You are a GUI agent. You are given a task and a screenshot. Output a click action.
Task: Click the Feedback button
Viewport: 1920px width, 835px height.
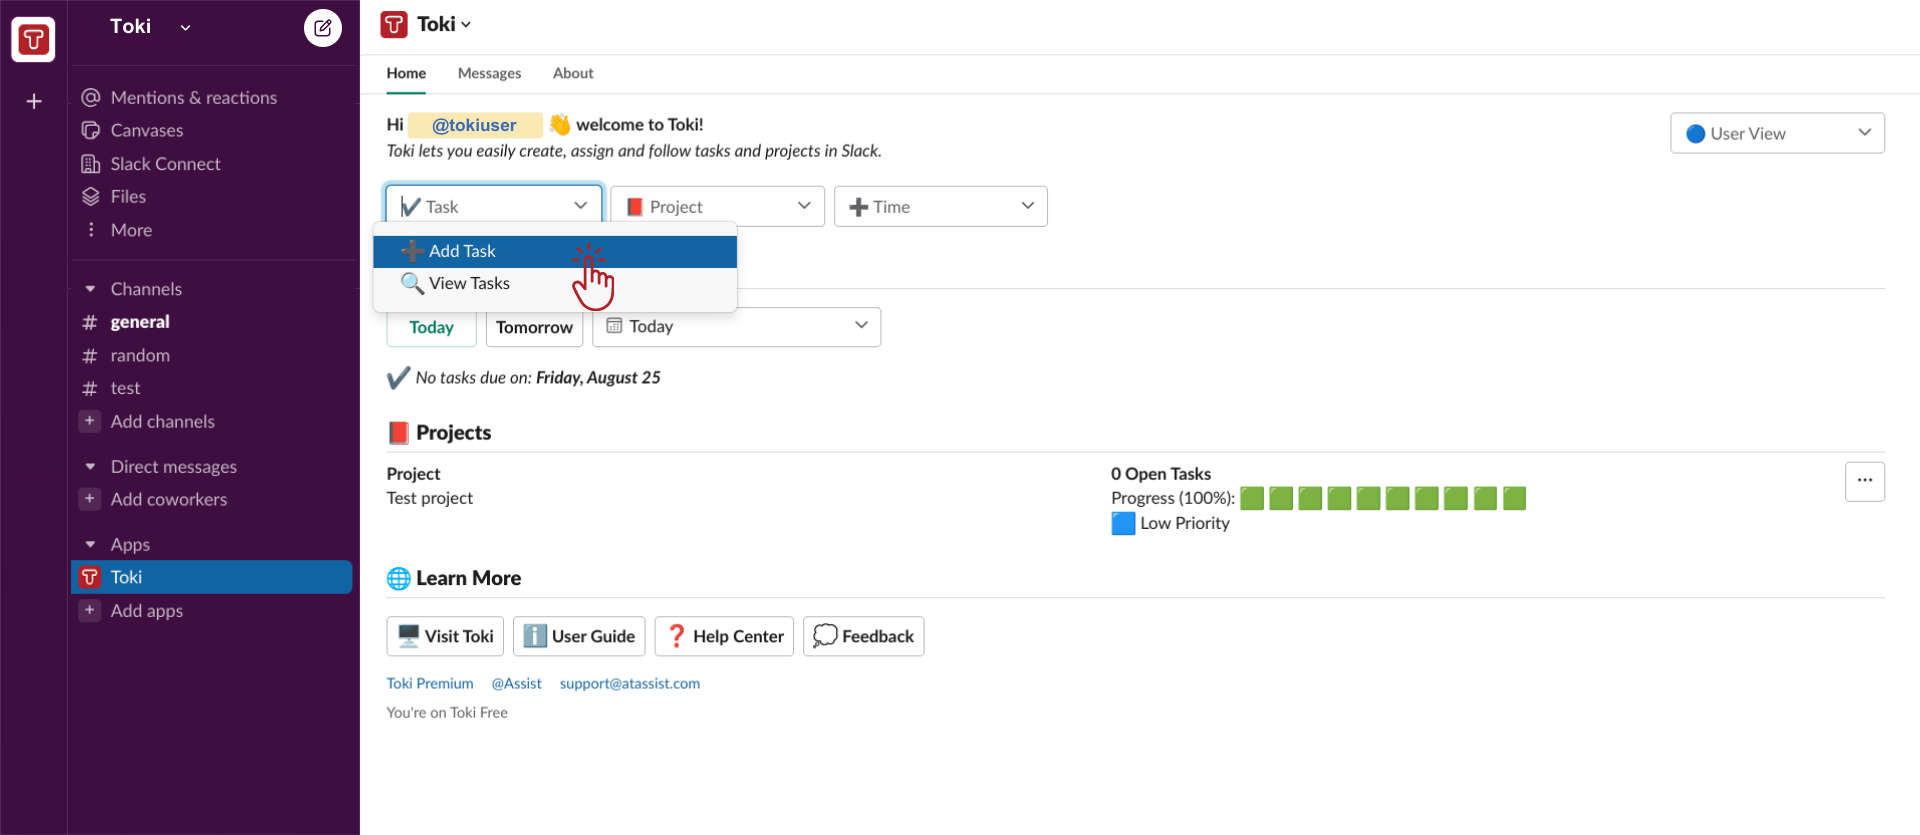coord(863,636)
